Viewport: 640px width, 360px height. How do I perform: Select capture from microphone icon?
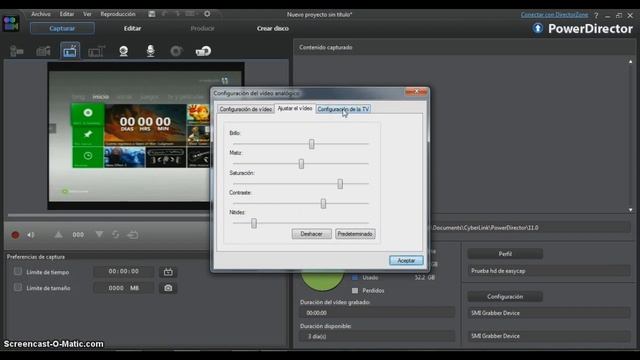pos(150,51)
